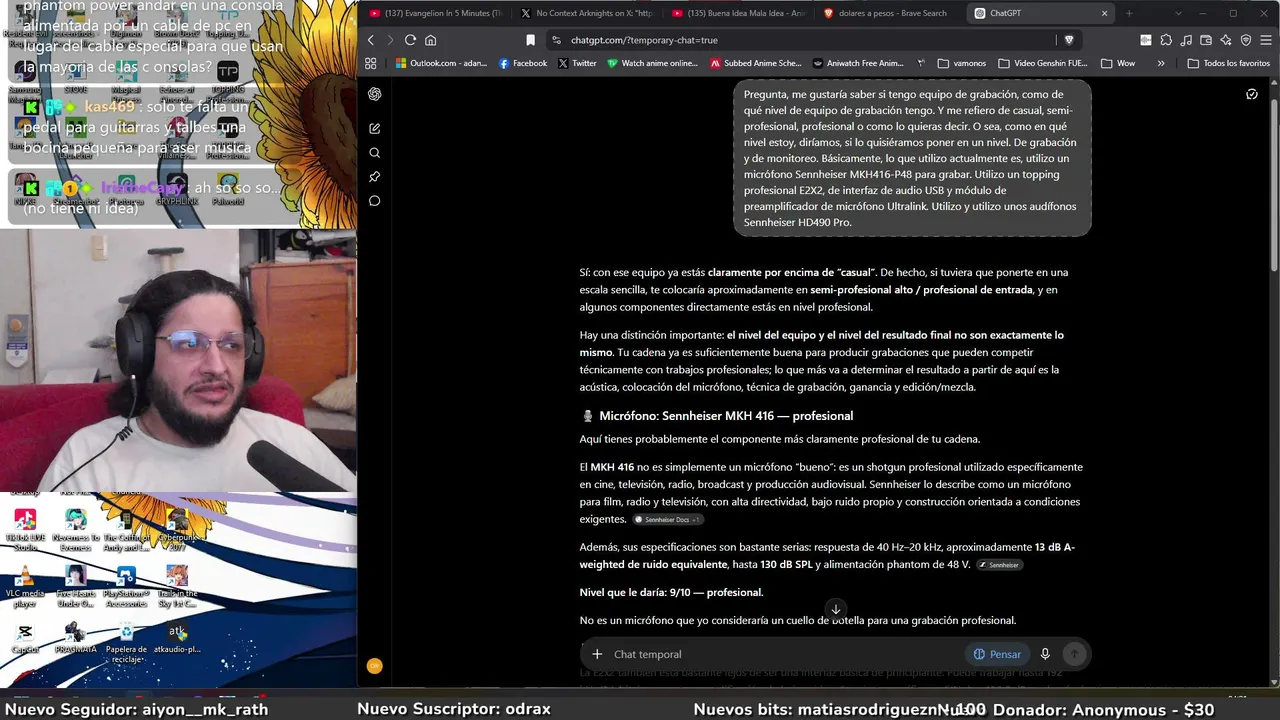Open the orange user profile avatar
The height and width of the screenshot is (720, 1280).
375,666
